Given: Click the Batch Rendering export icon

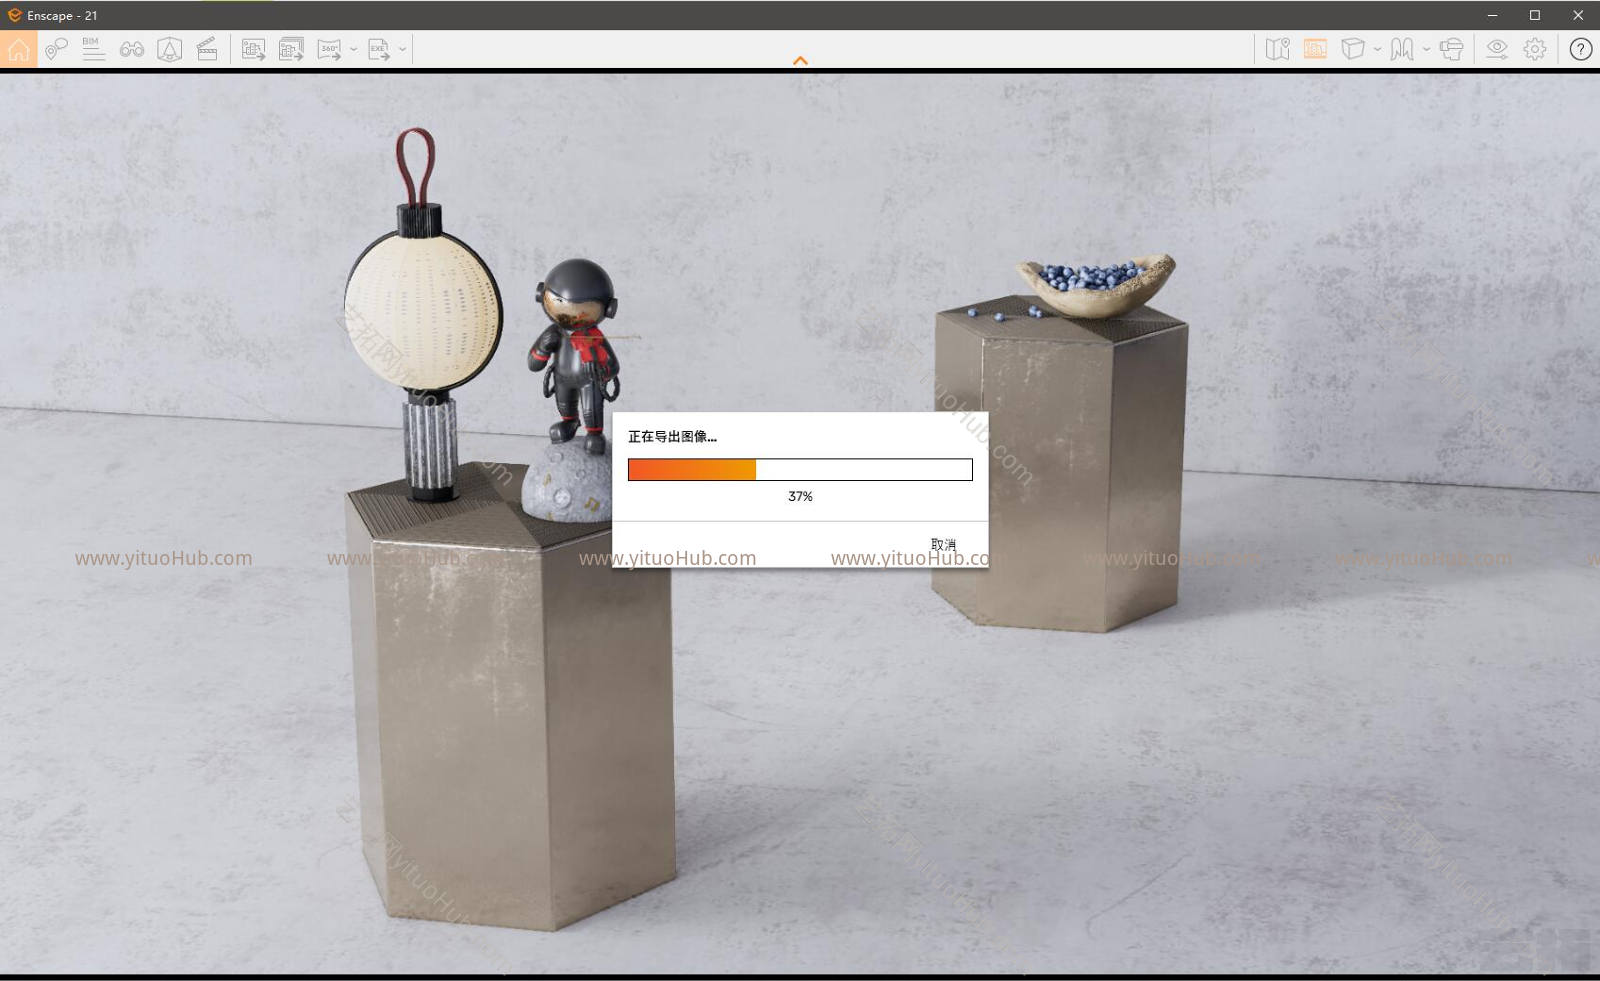Looking at the screenshot, I should 291,49.
